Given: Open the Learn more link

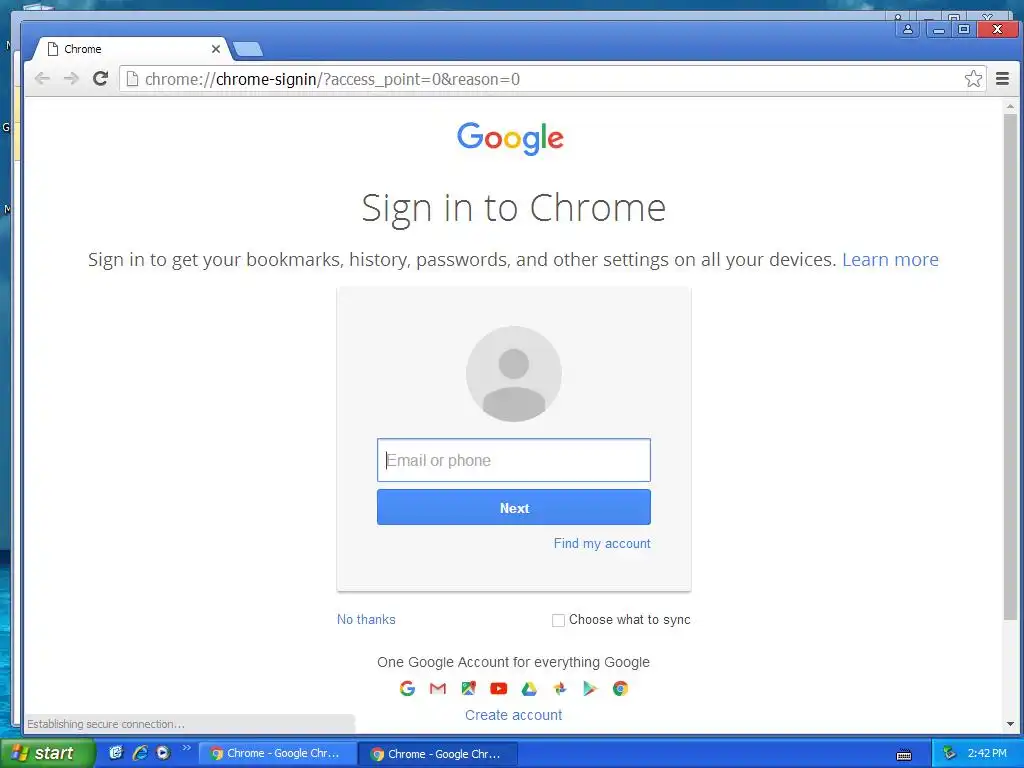Looking at the screenshot, I should coord(889,260).
